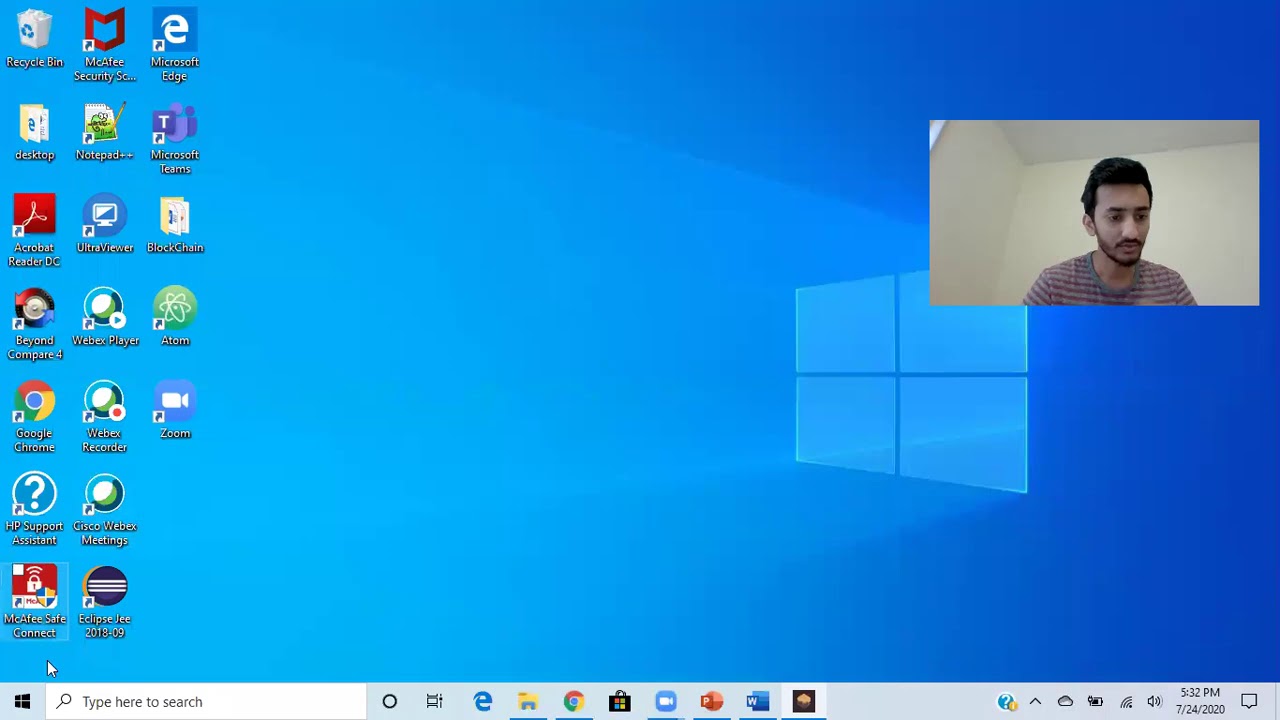Select McAfee Security Scan desktop shortcut
1280x720 pixels.
pos(104,46)
